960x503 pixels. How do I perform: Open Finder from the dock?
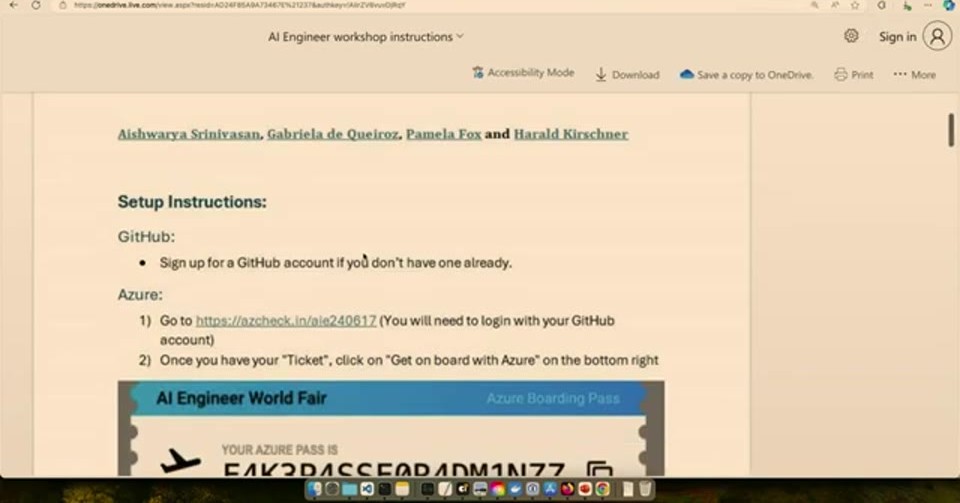click(315, 489)
